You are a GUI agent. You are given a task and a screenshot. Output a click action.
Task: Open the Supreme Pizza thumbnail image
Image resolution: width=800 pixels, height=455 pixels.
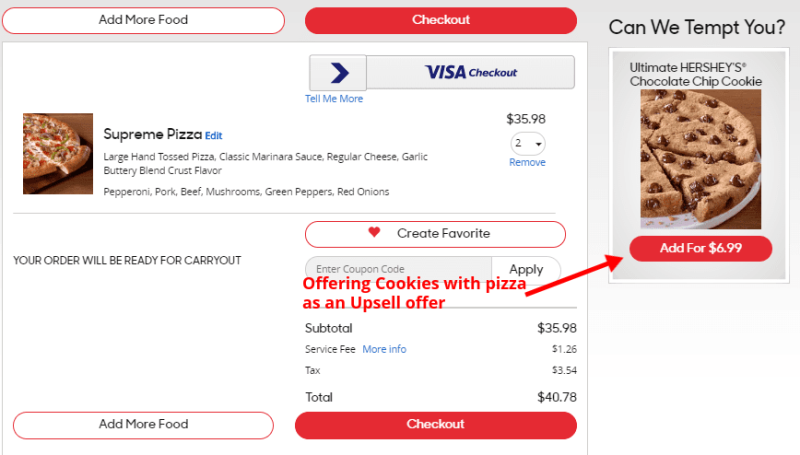click(58, 154)
